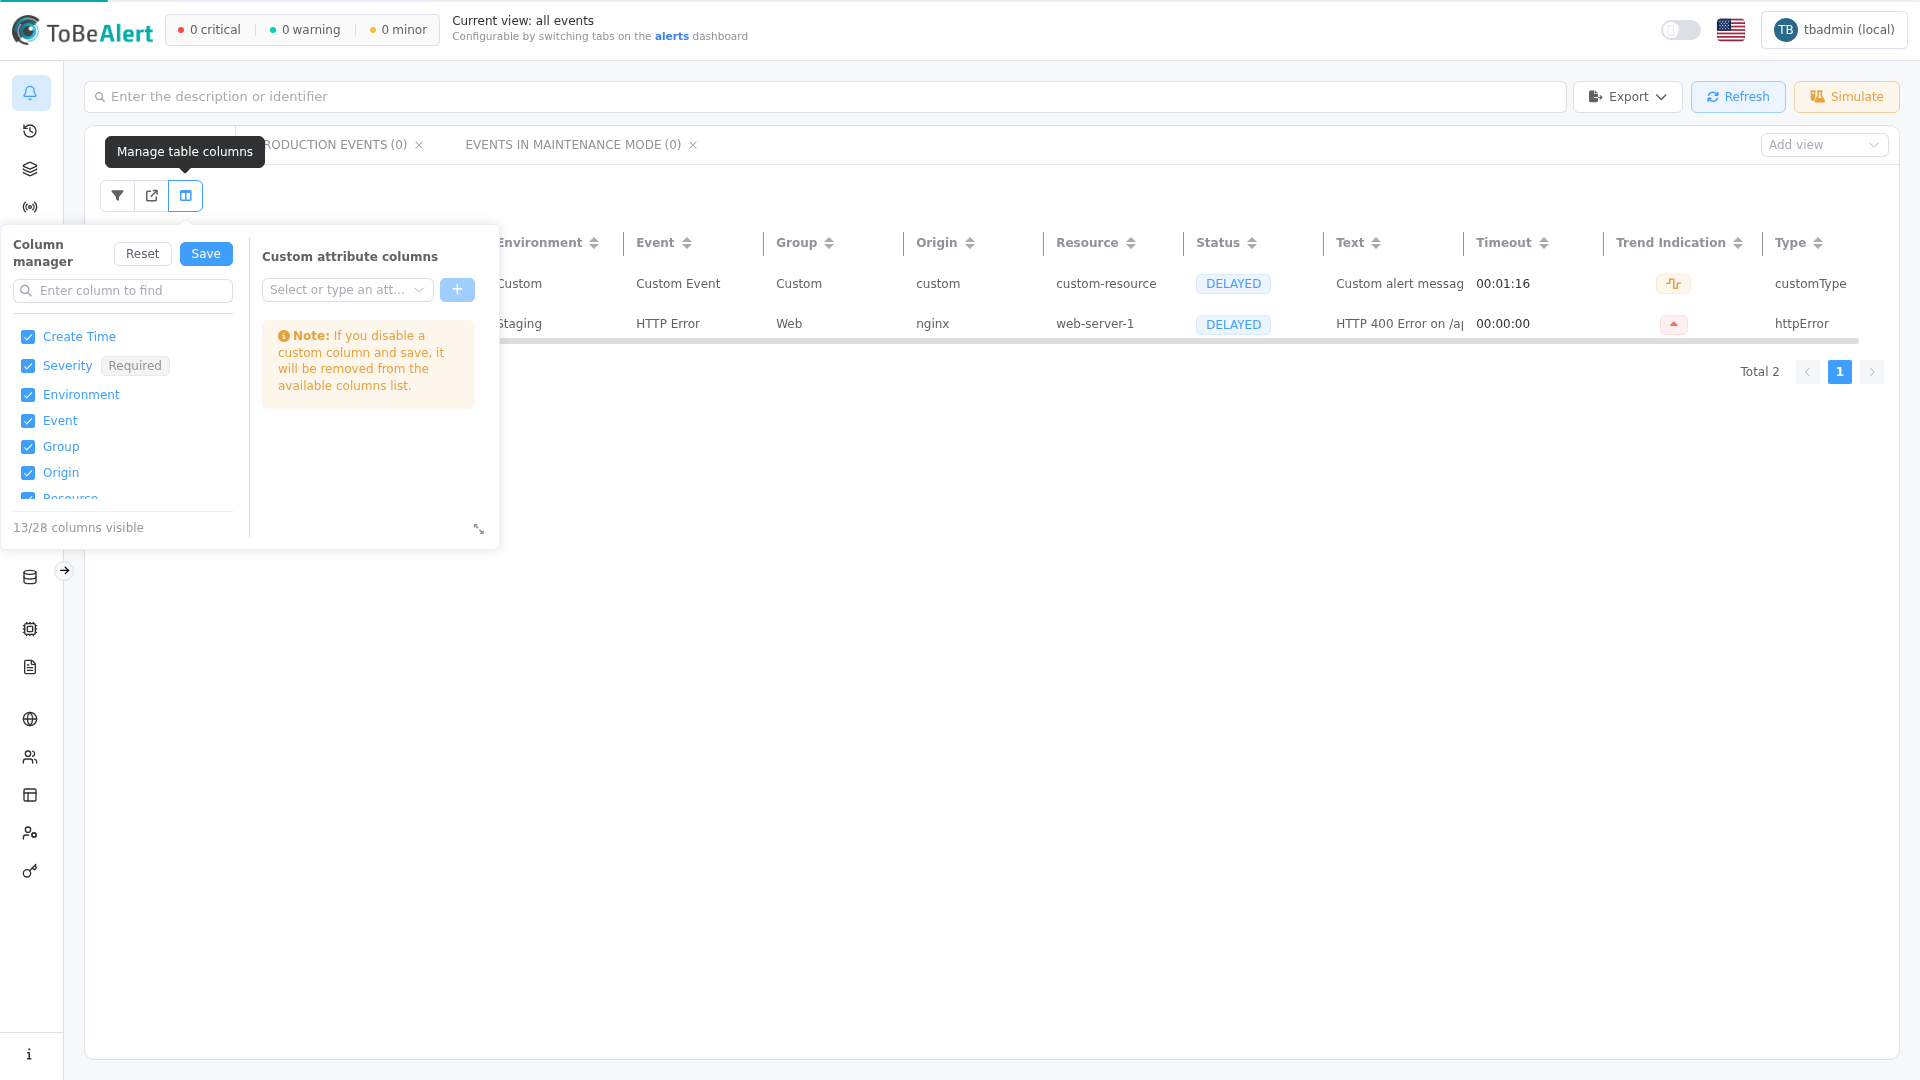Click the orange trend indicator in customType row

coord(1673,284)
